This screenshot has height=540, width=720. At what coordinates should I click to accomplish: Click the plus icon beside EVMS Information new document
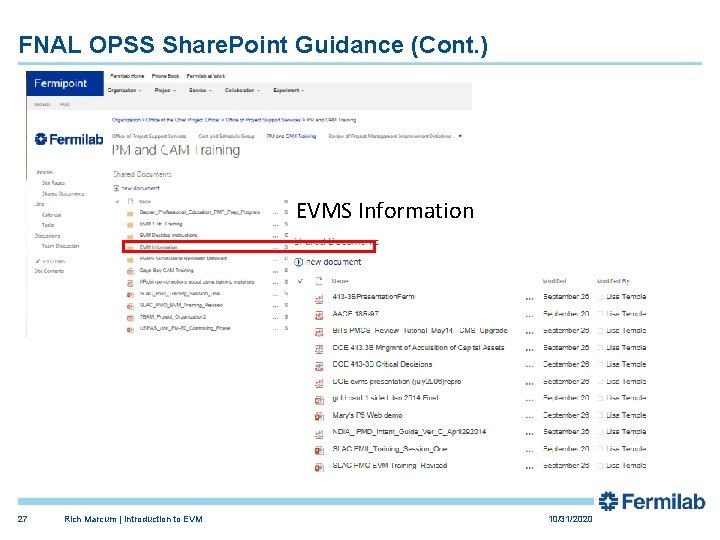298,262
